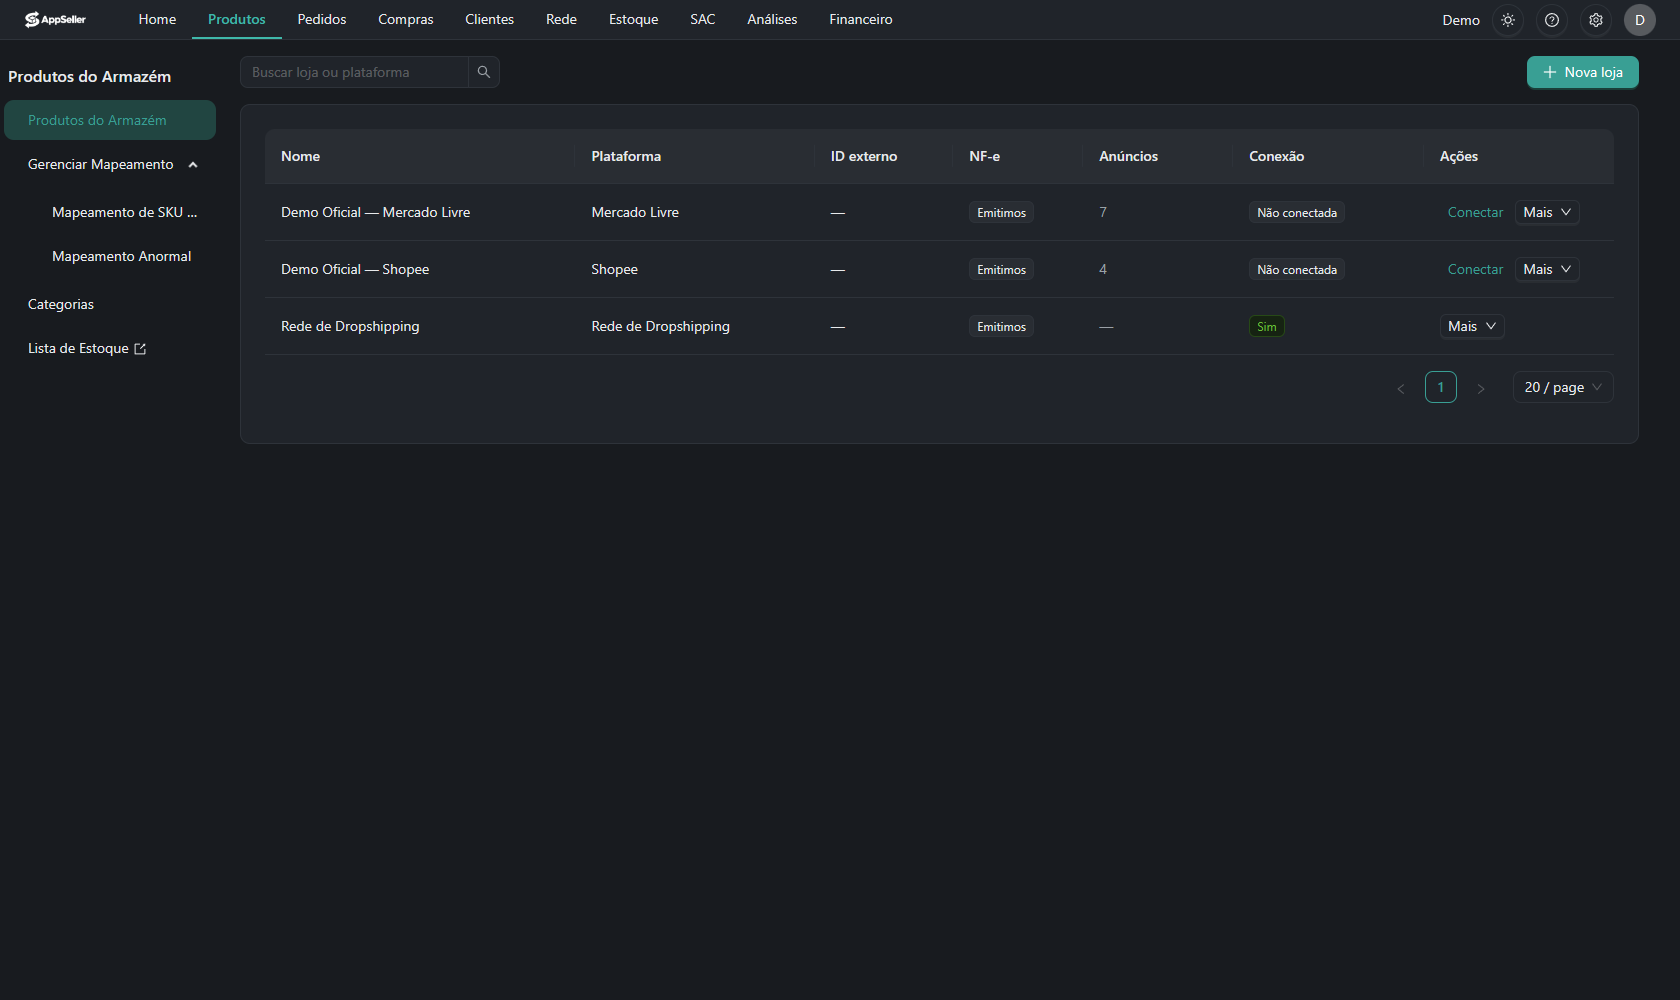Open the settings gear icon

tap(1596, 20)
